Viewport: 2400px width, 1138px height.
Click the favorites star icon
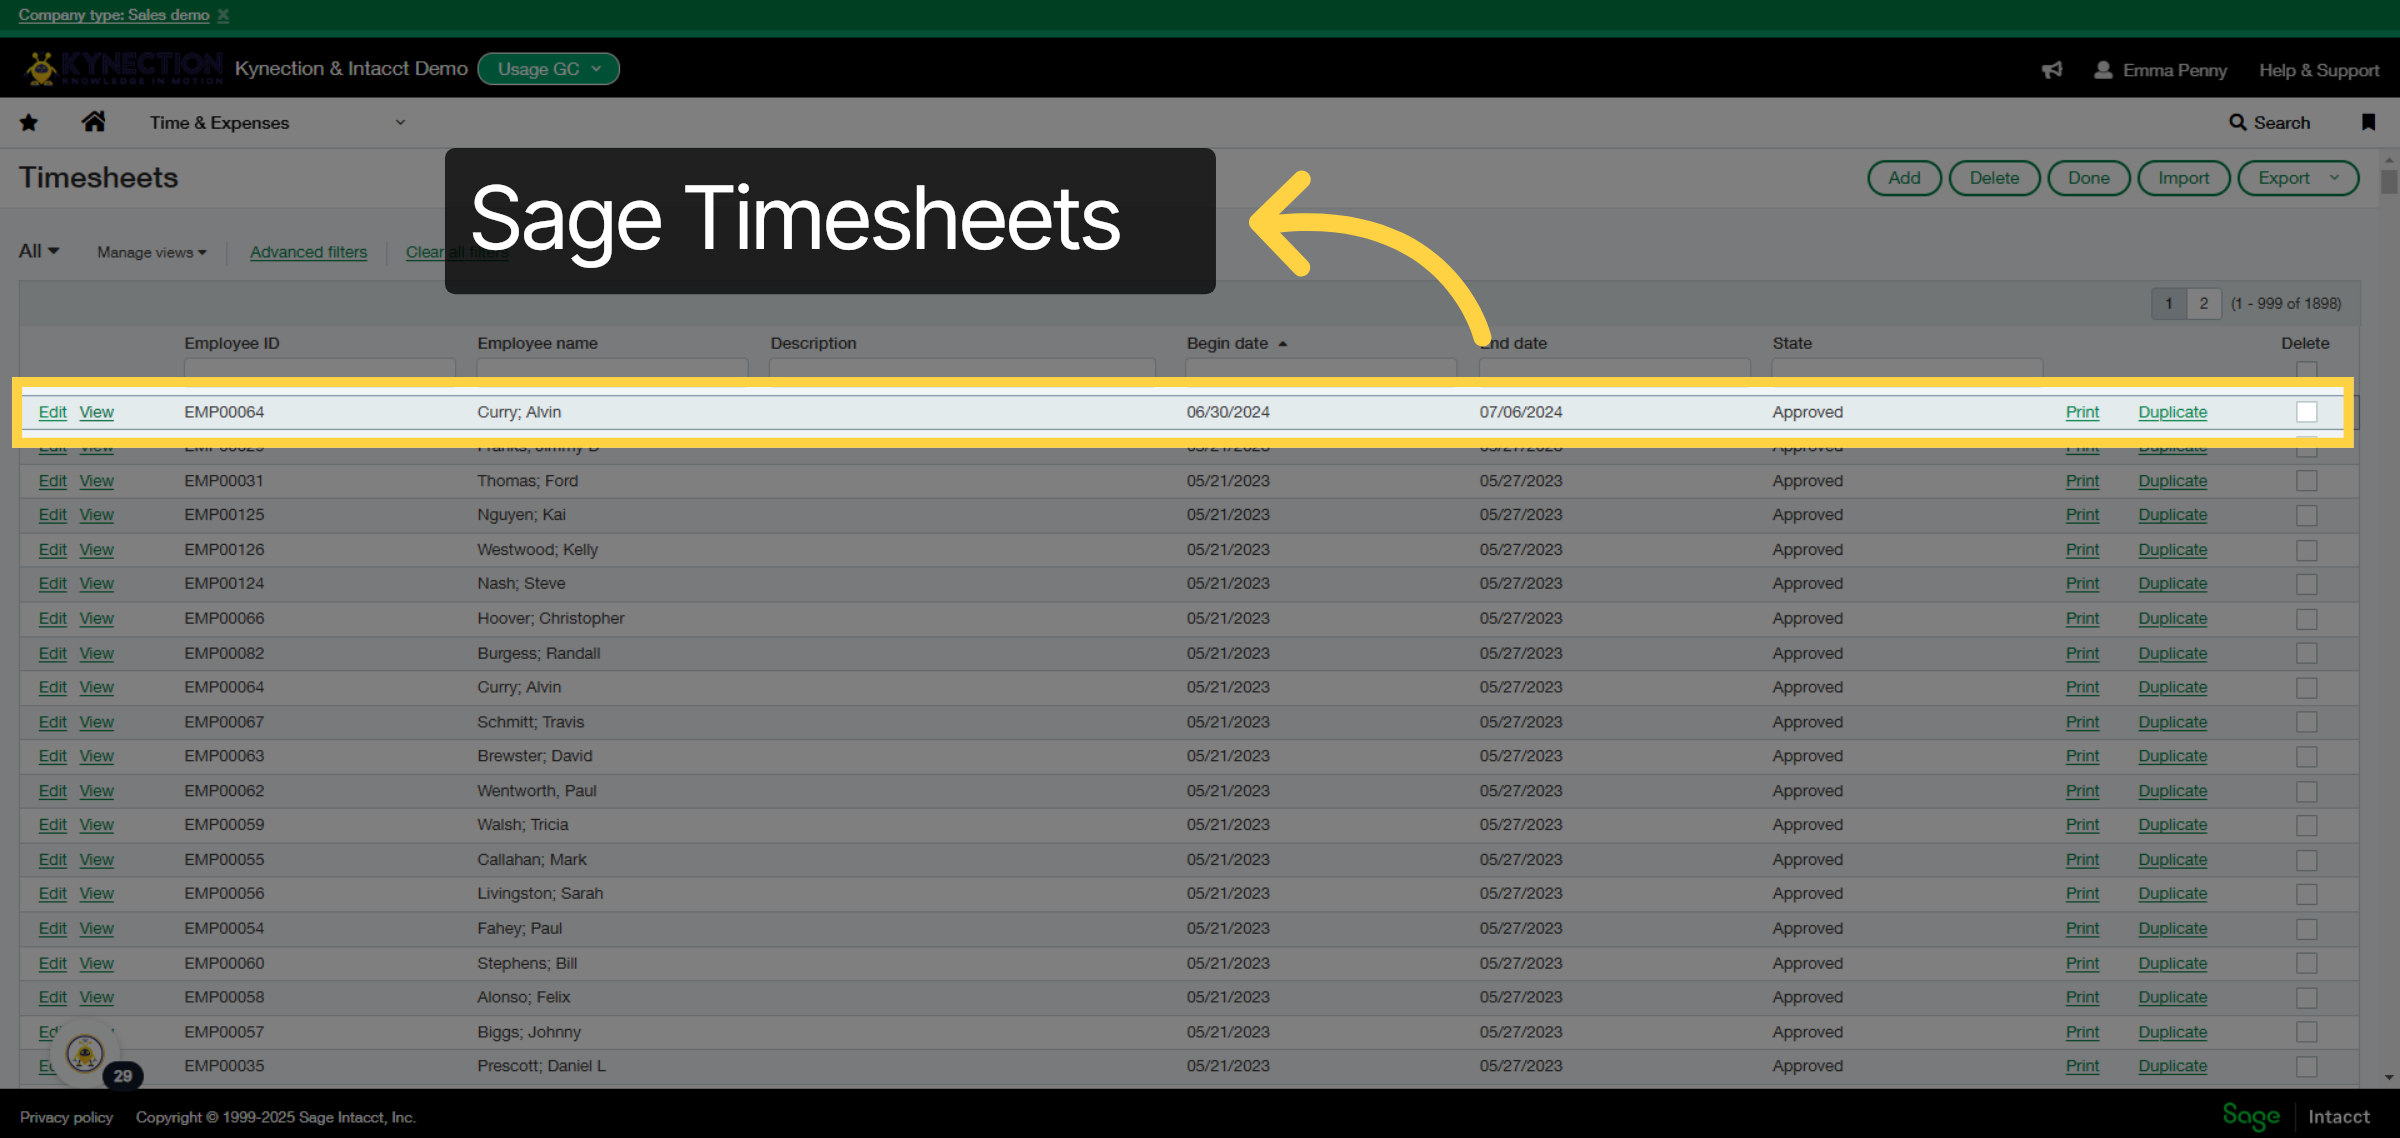(x=29, y=123)
